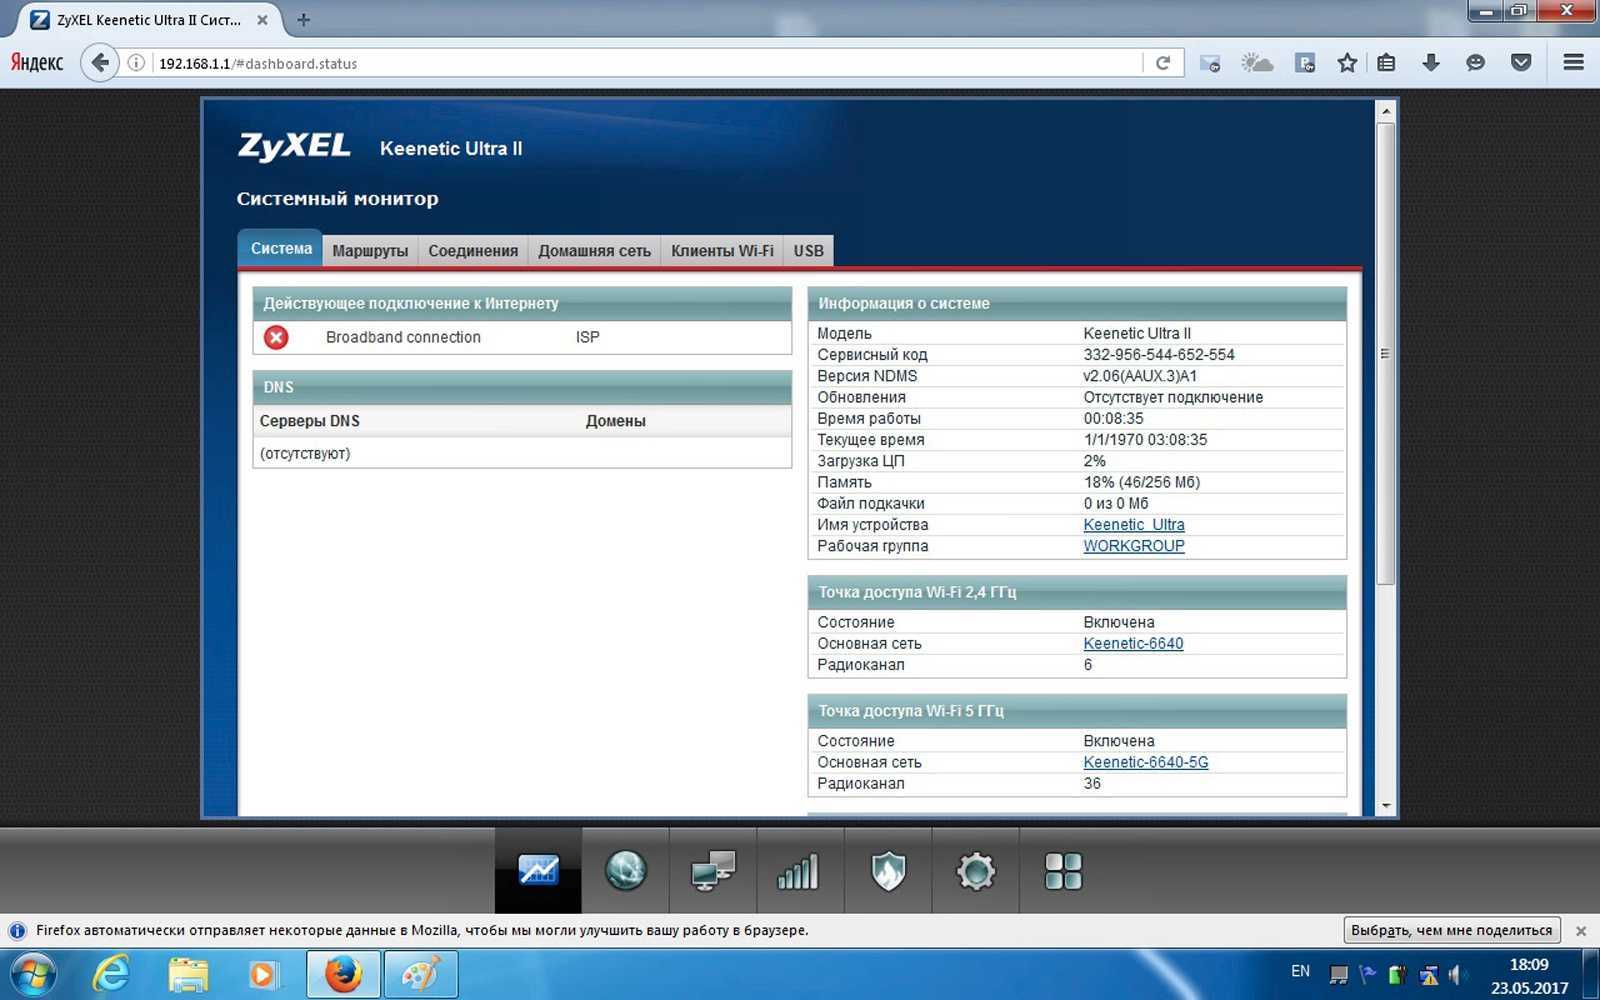The width and height of the screenshot is (1600, 1000).
Task: Open Windows Explorer folder from taskbar
Action: [188, 974]
